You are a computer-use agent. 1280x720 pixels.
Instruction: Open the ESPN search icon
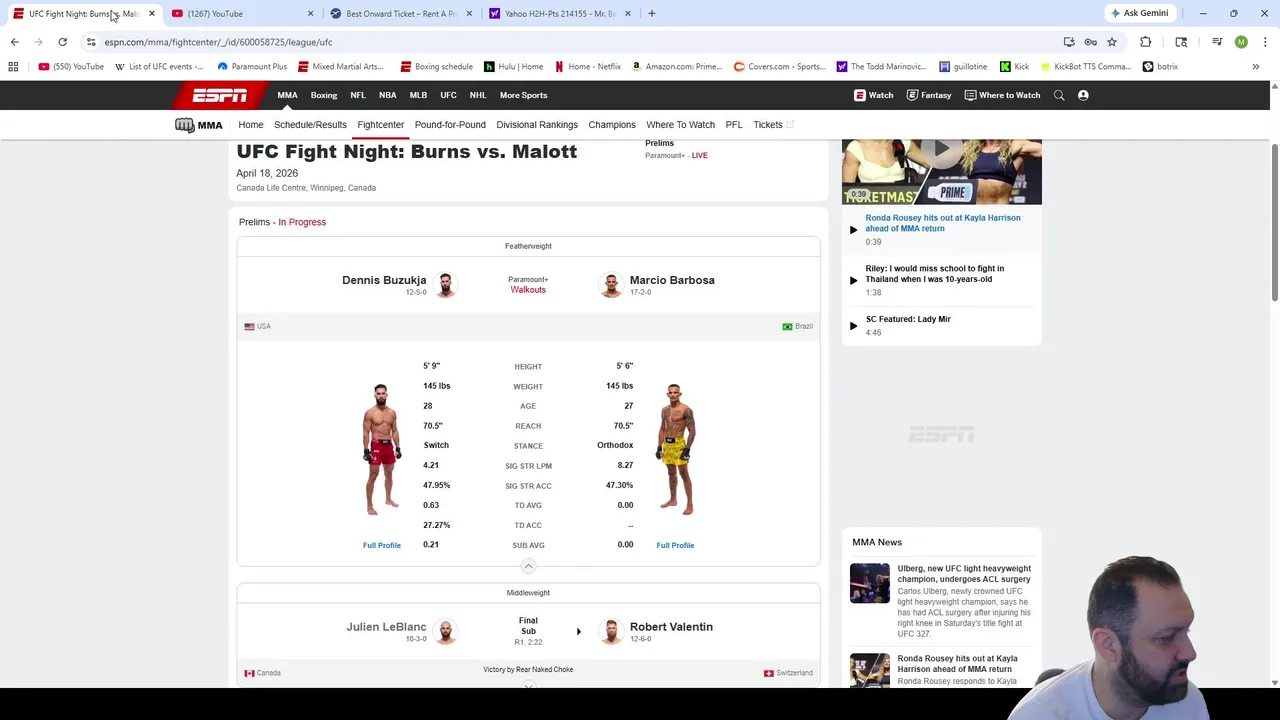(x=1059, y=95)
